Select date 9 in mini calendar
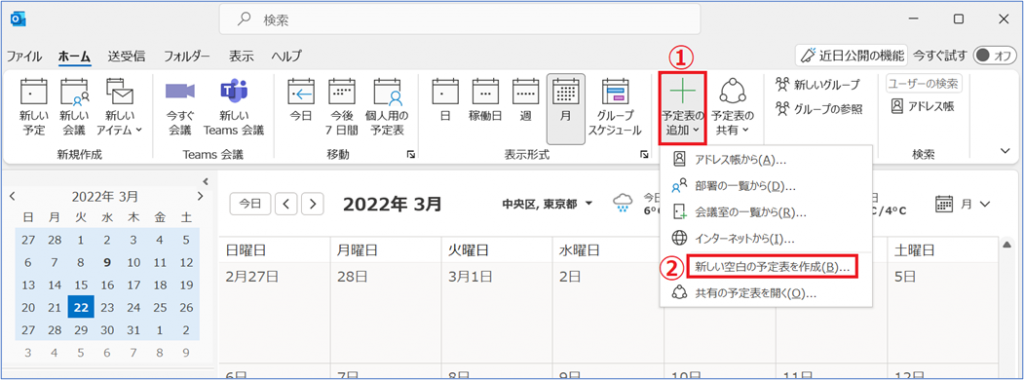This screenshot has width=1024, height=380. point(106,262)
